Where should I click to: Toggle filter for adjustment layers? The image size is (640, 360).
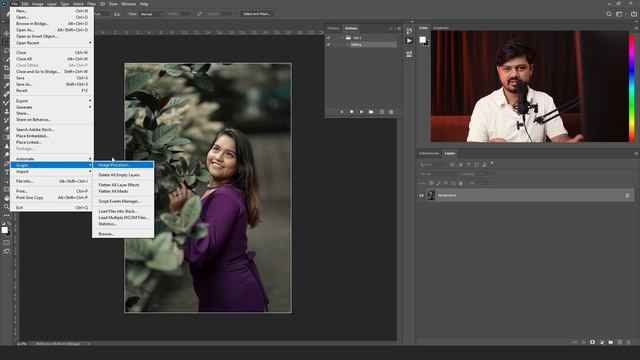coord(460,164)
